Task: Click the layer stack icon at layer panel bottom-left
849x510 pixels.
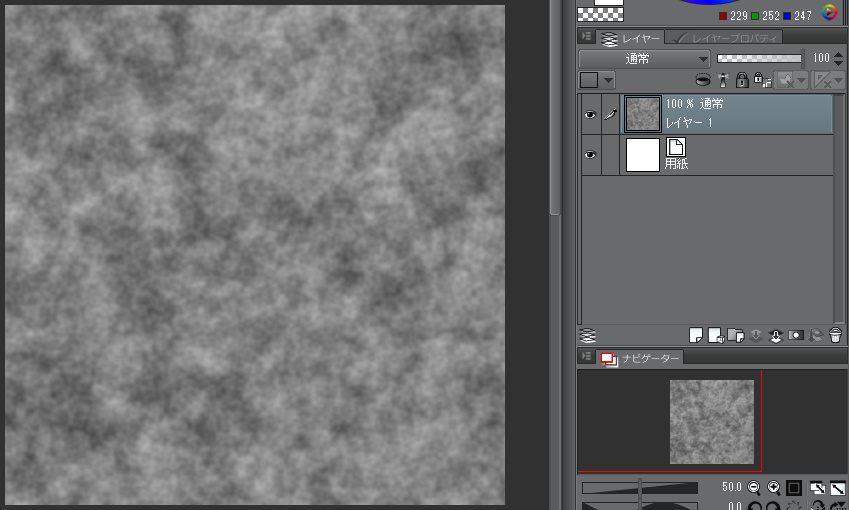Action: 587,336
